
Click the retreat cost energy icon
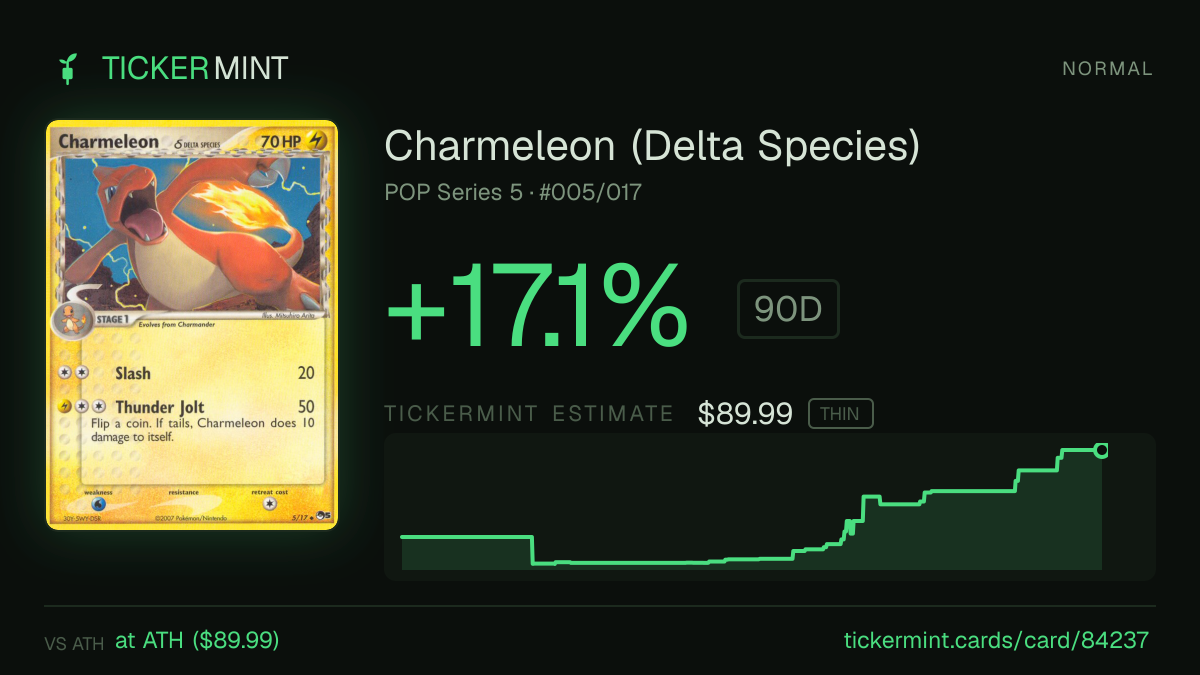click(269, 505)
